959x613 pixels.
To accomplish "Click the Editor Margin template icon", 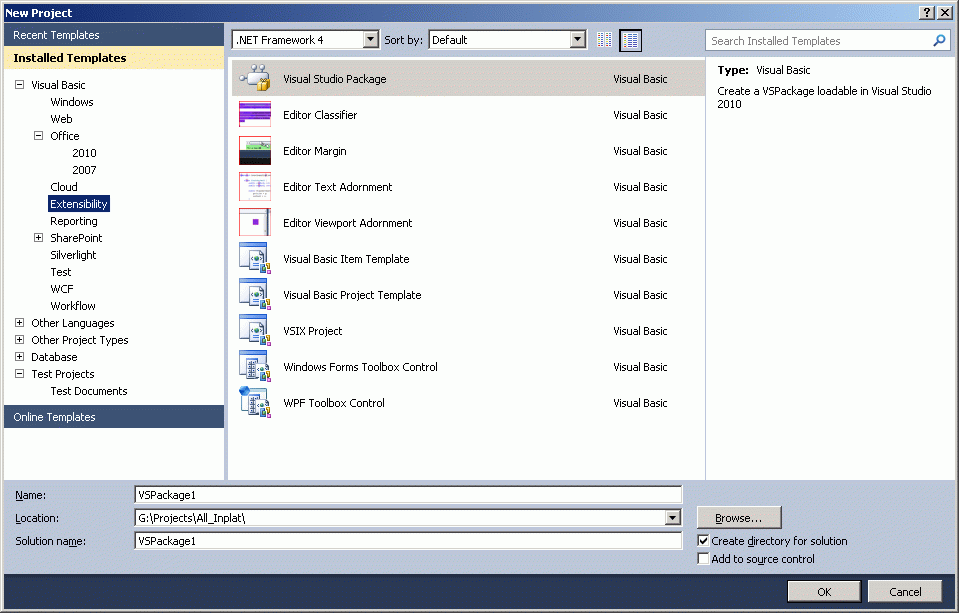I will click(x=255, y=150).
